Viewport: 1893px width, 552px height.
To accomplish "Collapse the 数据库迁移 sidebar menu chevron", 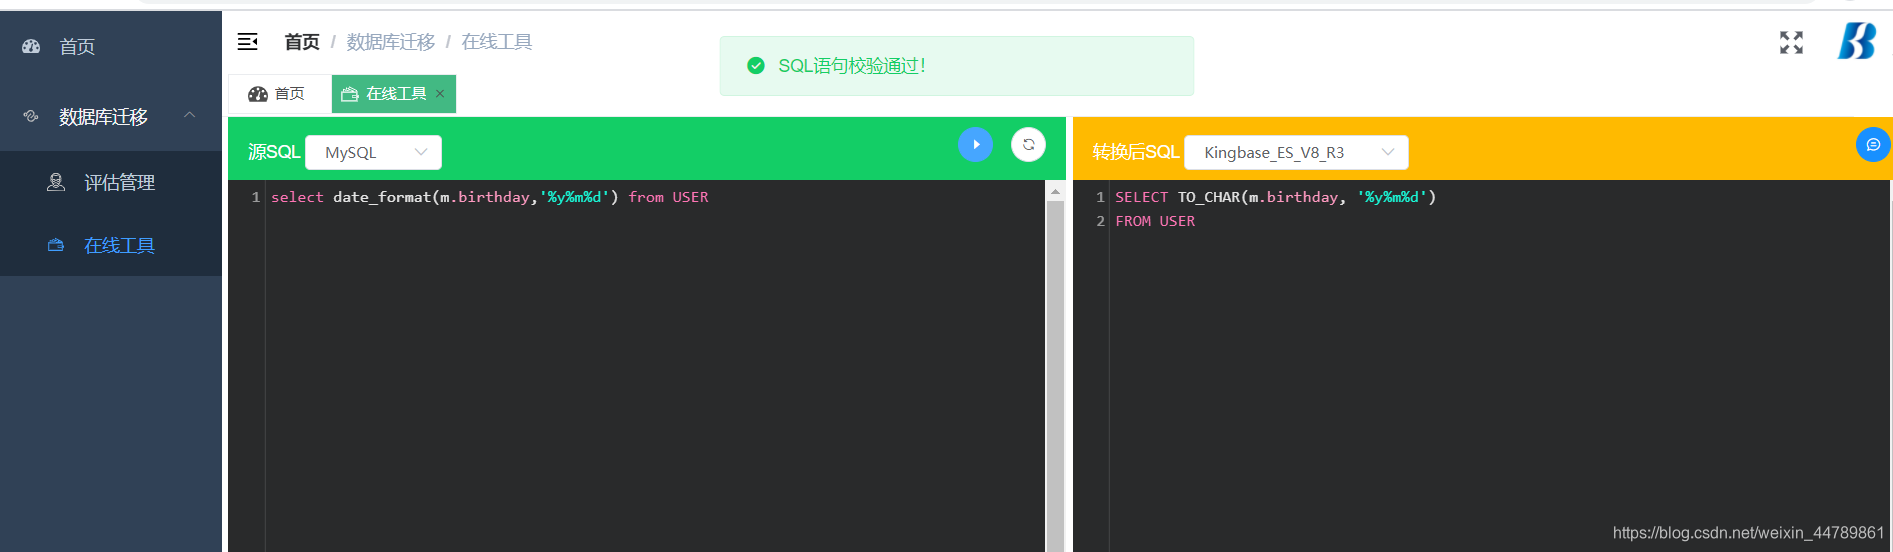I will pos(189,116).
